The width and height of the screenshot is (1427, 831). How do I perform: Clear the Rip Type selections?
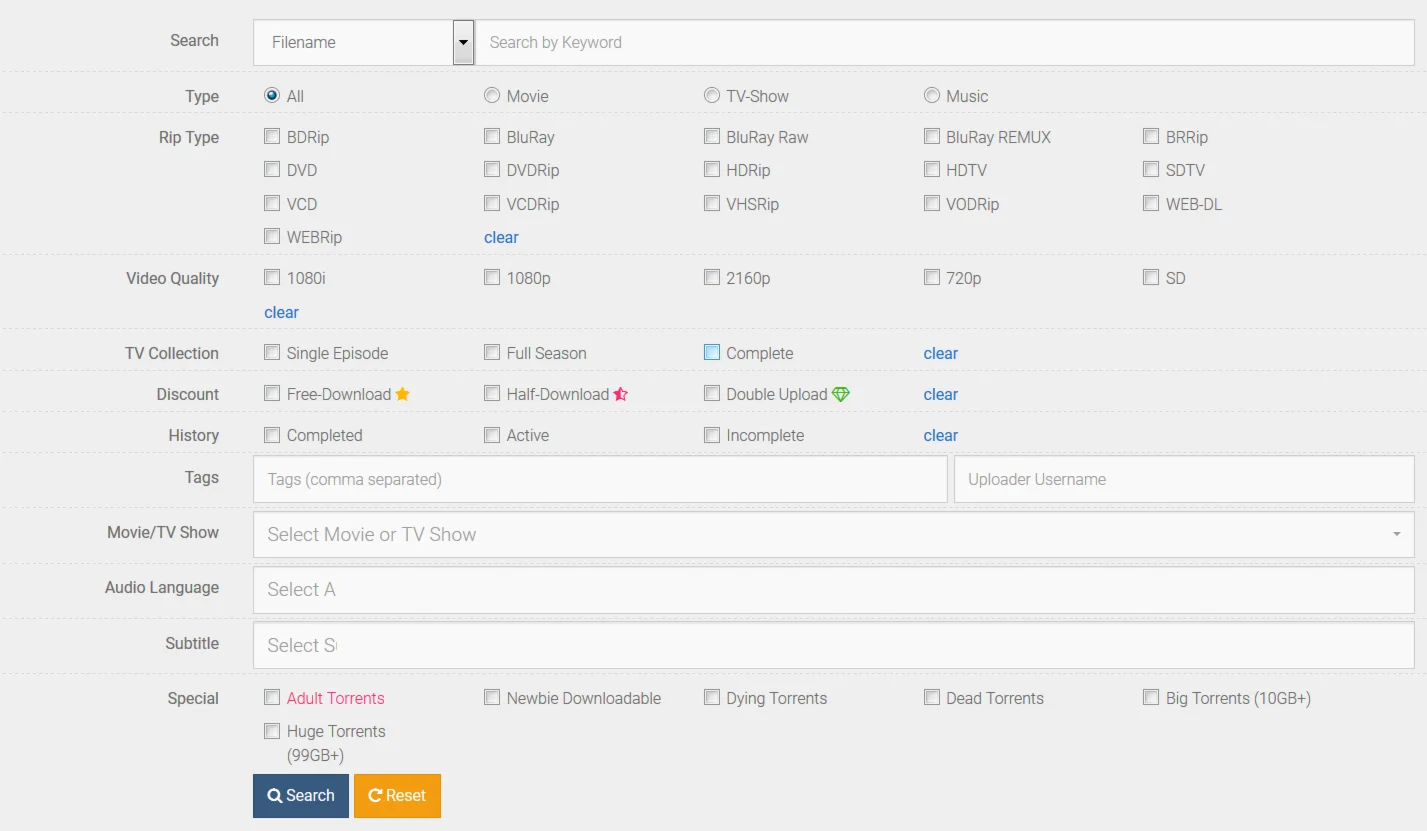[x=501, y=237]
